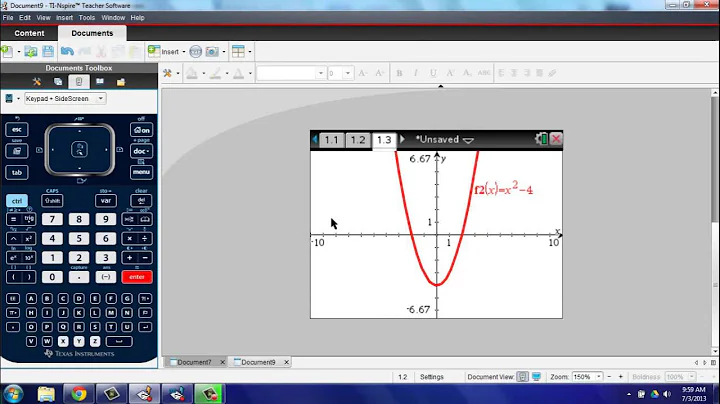Open Windows Explorer from taskbar

pyautogui.click(x=46, y=394)
